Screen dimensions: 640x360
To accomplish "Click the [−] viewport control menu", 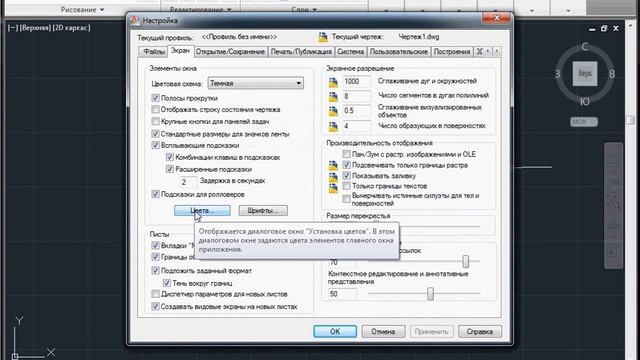I will tap(13, 28).
